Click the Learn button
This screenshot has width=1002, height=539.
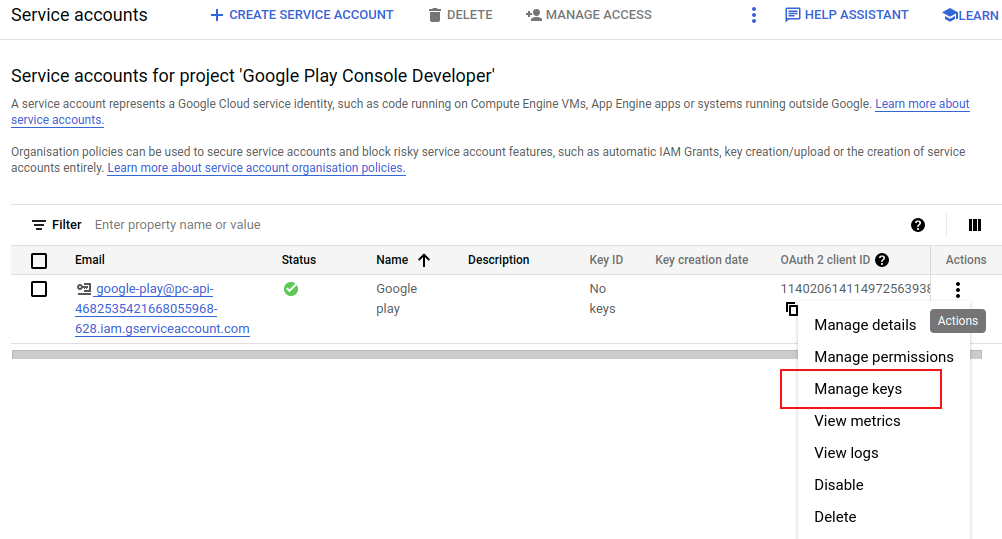(x=971, y=15)
